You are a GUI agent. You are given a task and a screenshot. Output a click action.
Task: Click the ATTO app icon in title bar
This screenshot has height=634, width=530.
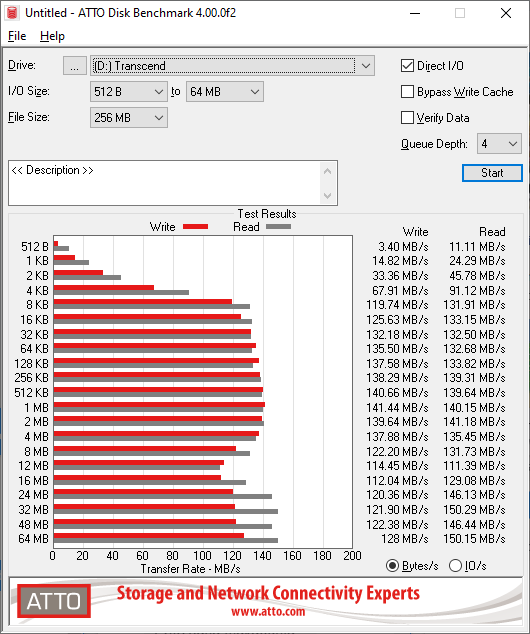click(12, 13)
